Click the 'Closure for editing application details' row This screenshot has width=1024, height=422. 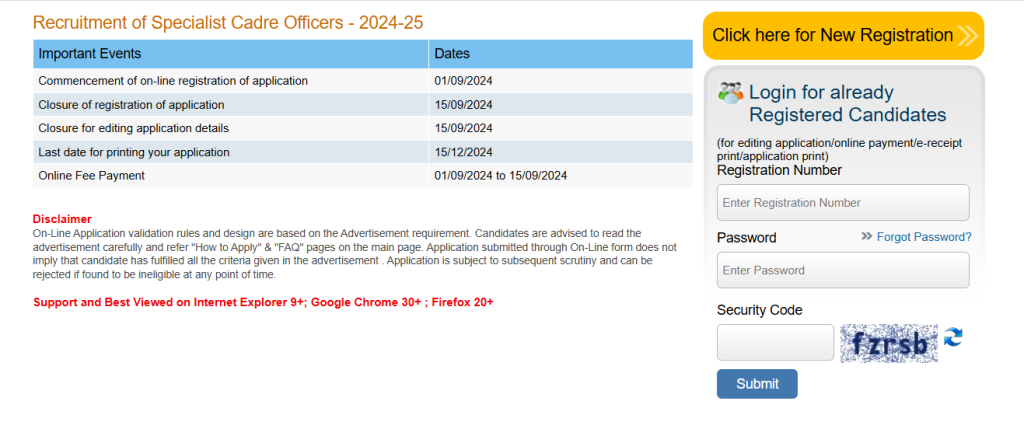[134, 128]
